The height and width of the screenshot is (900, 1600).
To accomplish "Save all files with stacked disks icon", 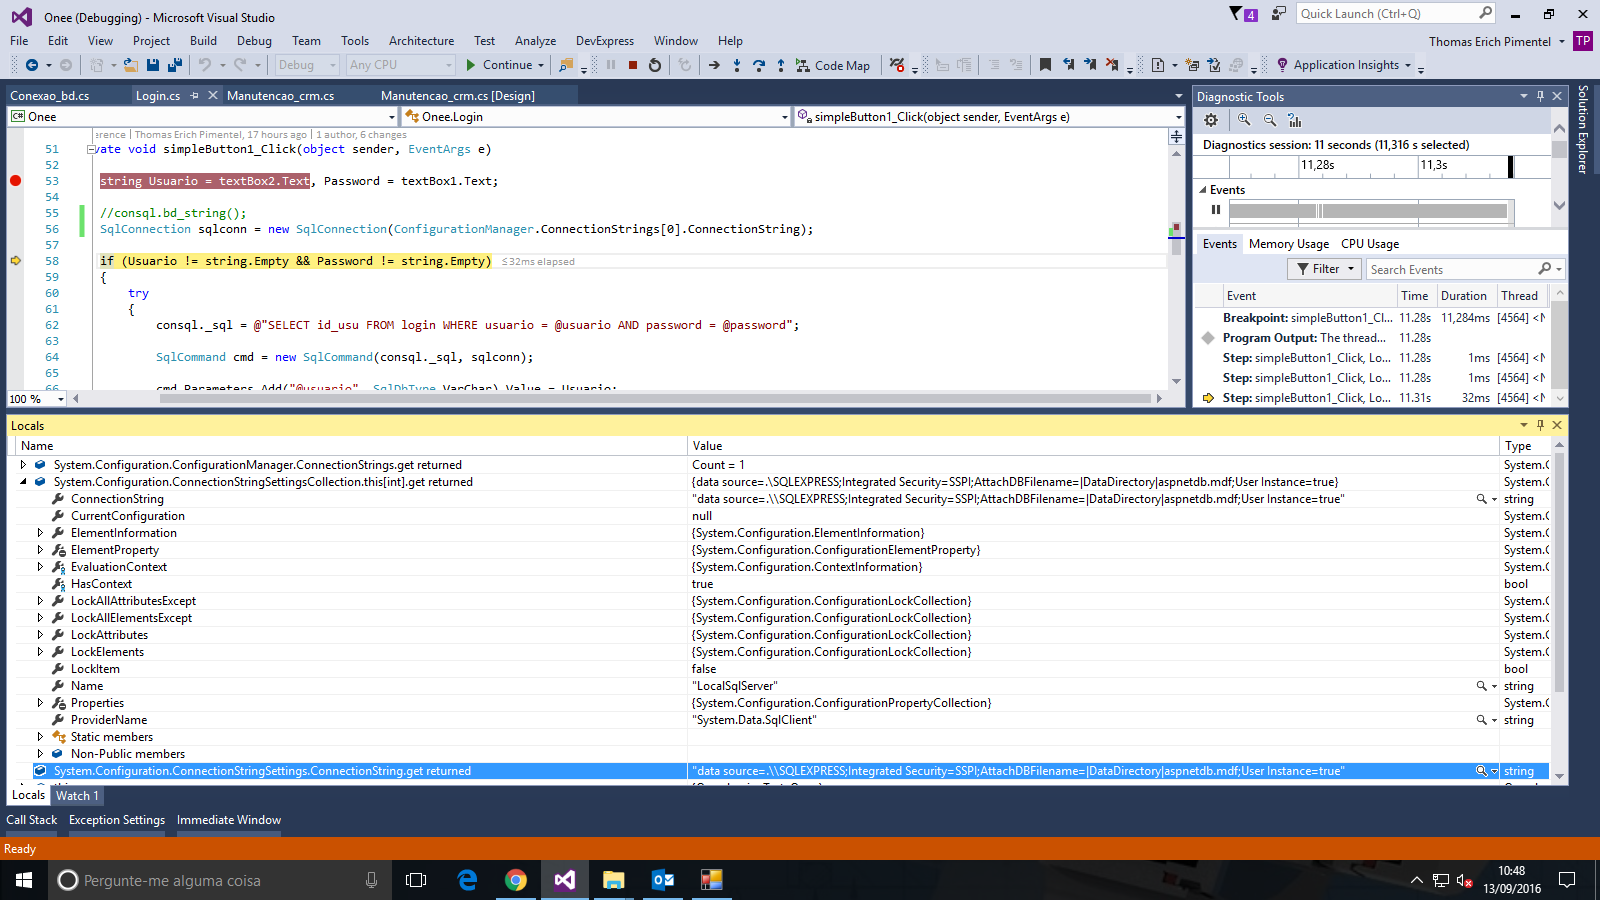I will [x=175, y=65].
